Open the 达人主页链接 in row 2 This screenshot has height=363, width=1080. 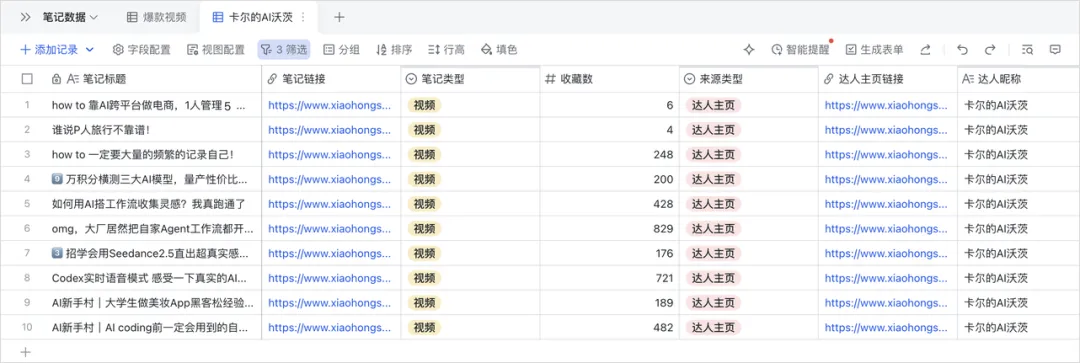coord(886,130)
